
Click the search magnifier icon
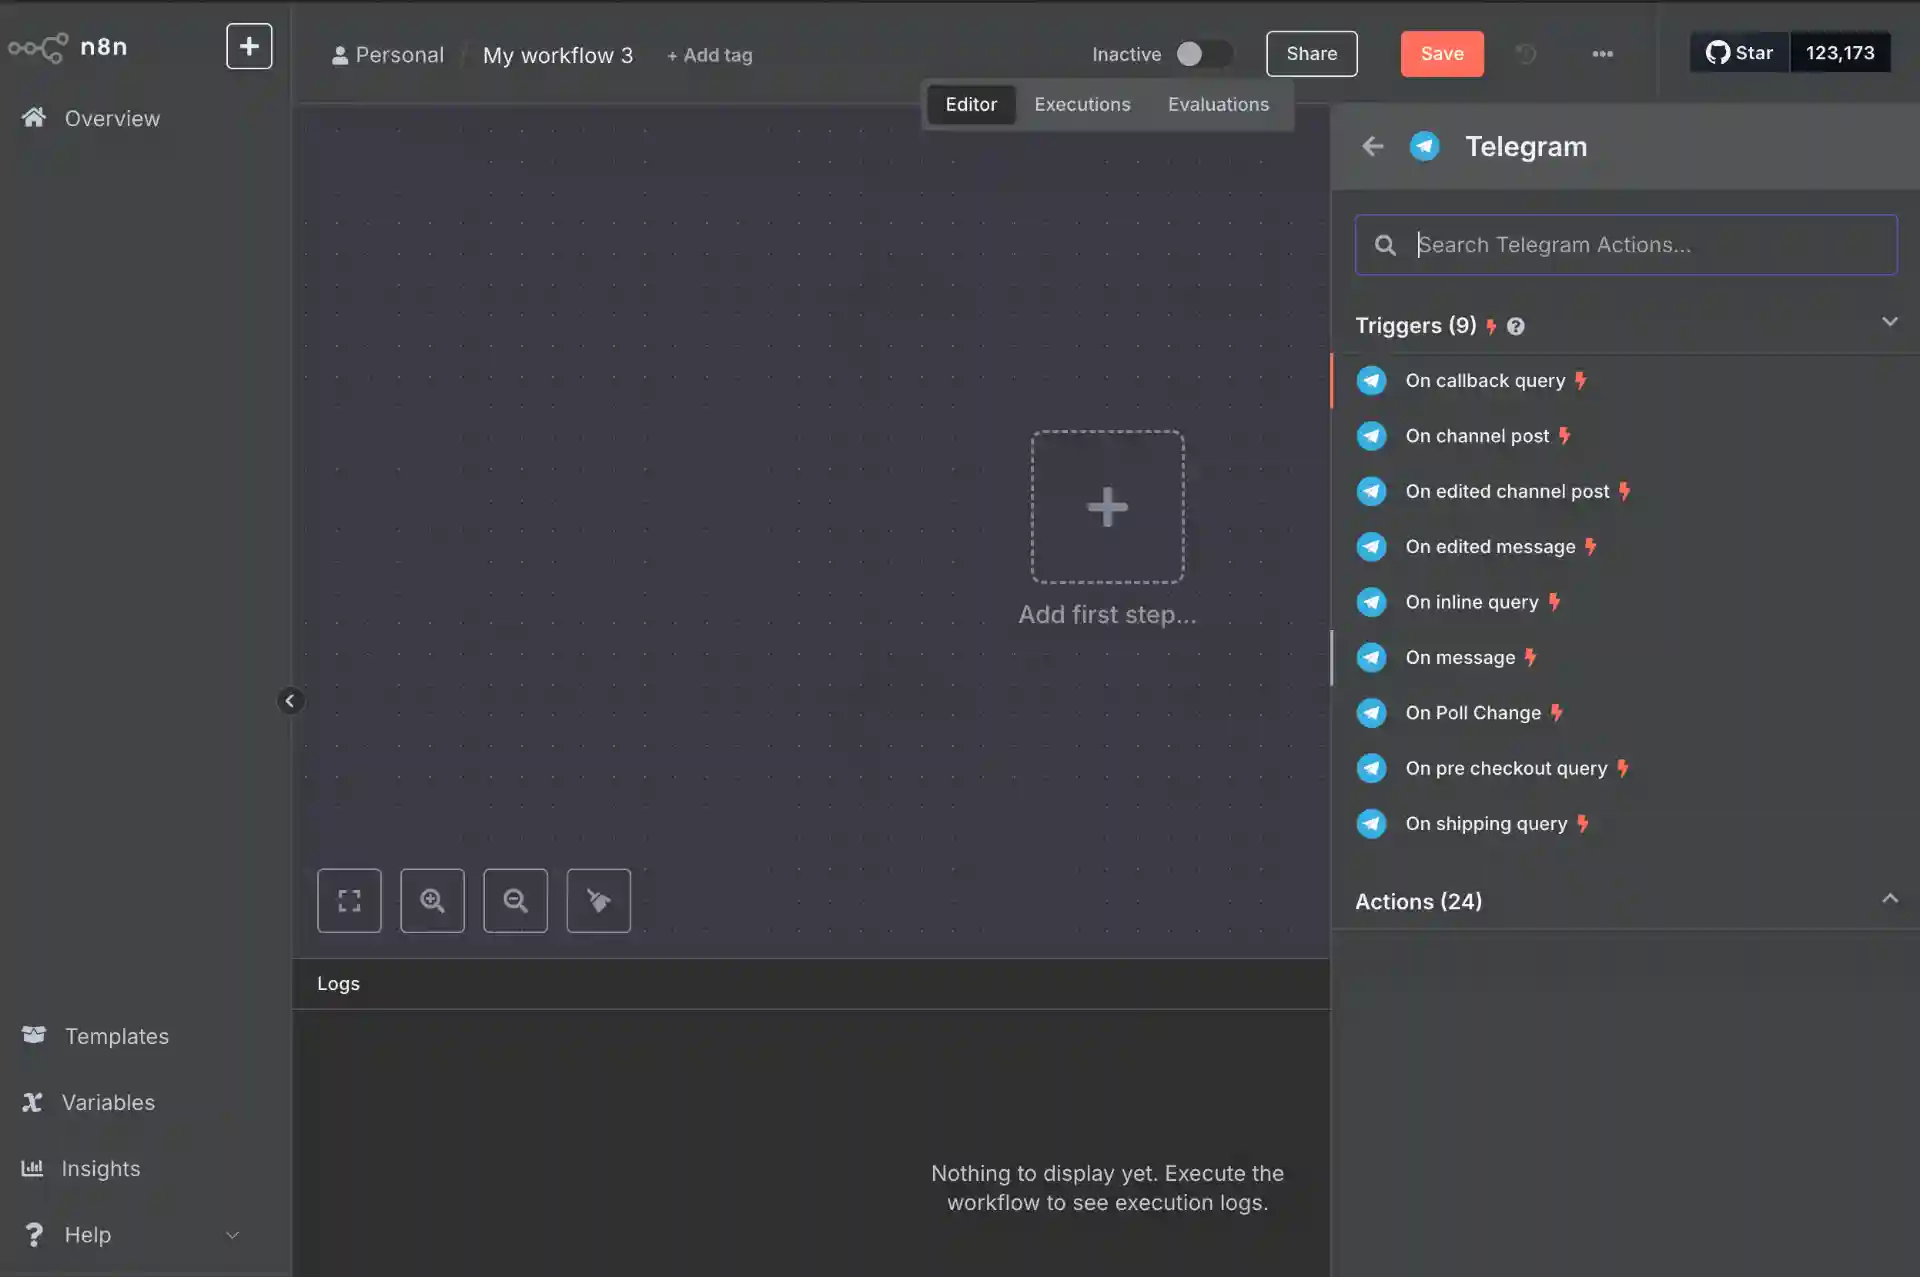pyautogui.click(x=1385, y=245)
